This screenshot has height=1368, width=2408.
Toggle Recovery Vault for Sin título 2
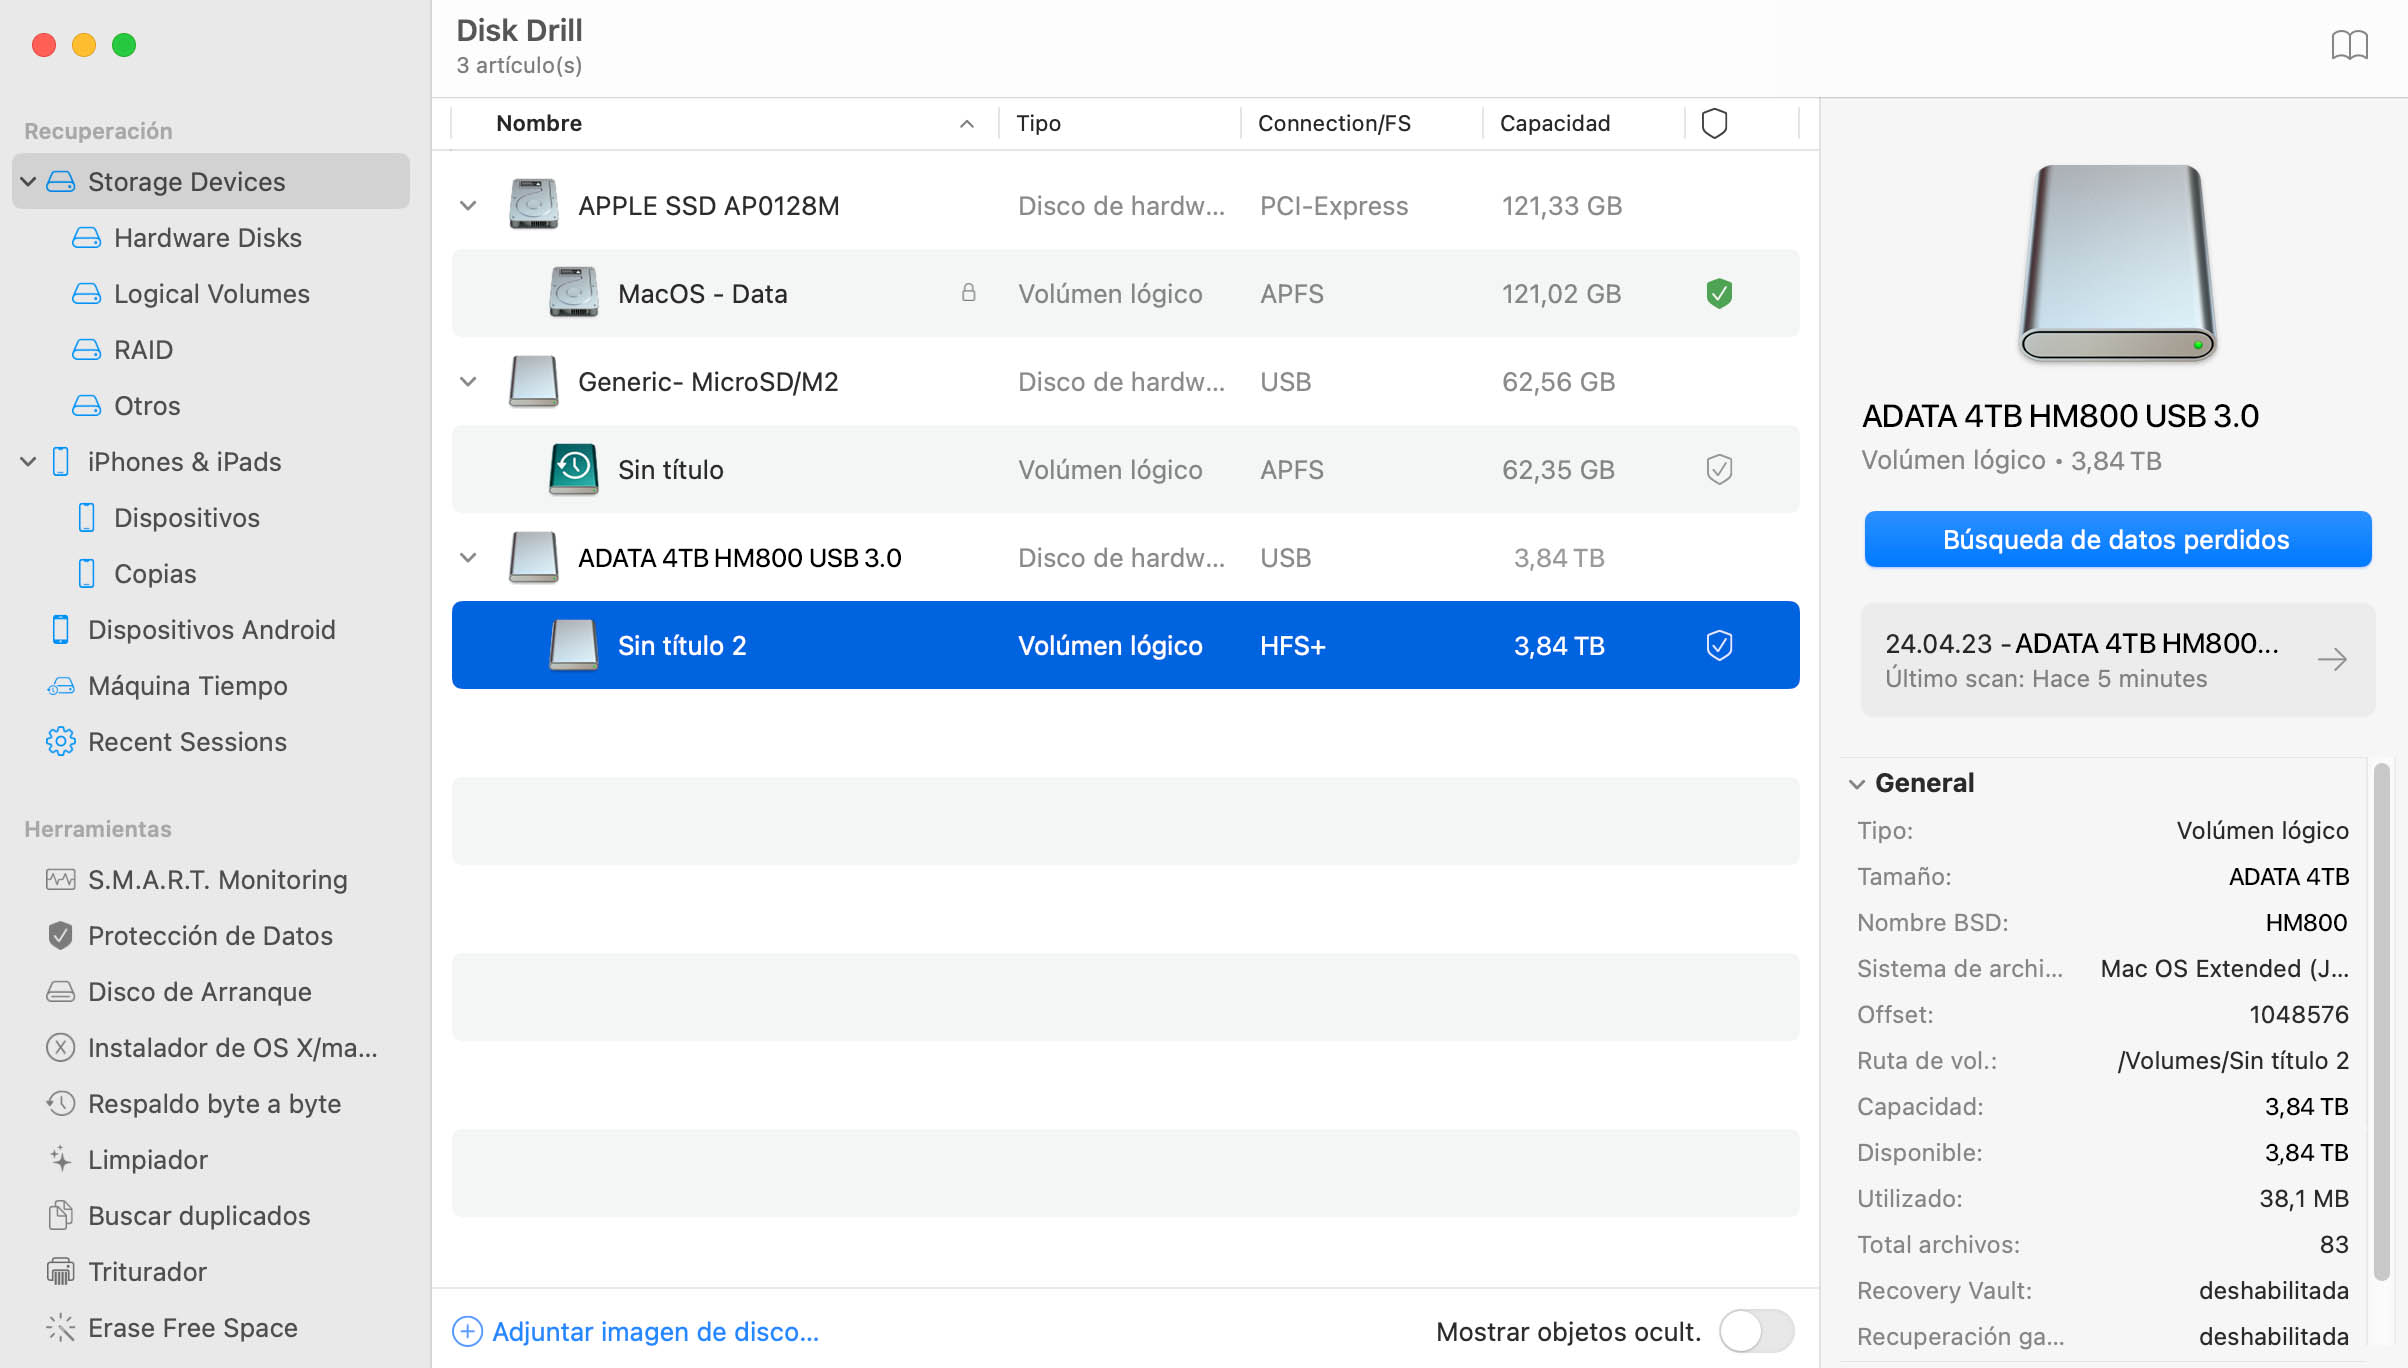point(1717,645)
